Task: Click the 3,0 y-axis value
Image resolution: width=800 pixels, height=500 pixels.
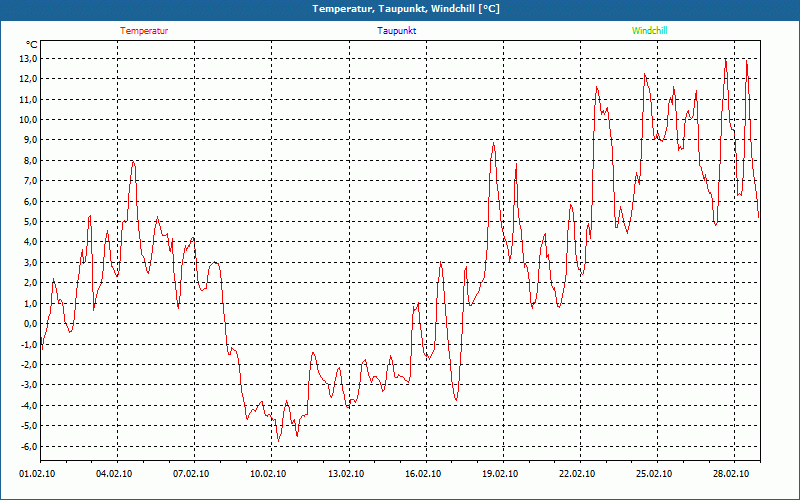Action: (x=30, y=263)
